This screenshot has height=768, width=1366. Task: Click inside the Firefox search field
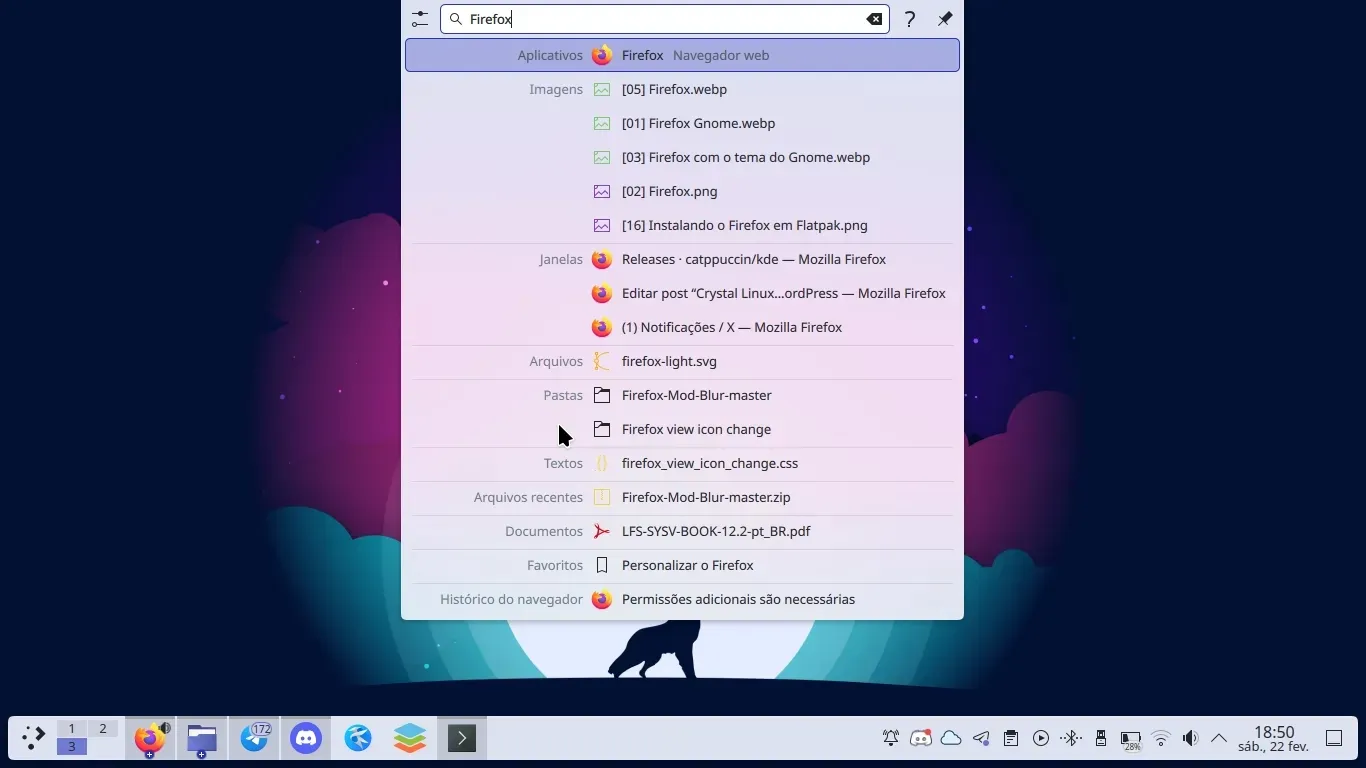click(660, 19)
